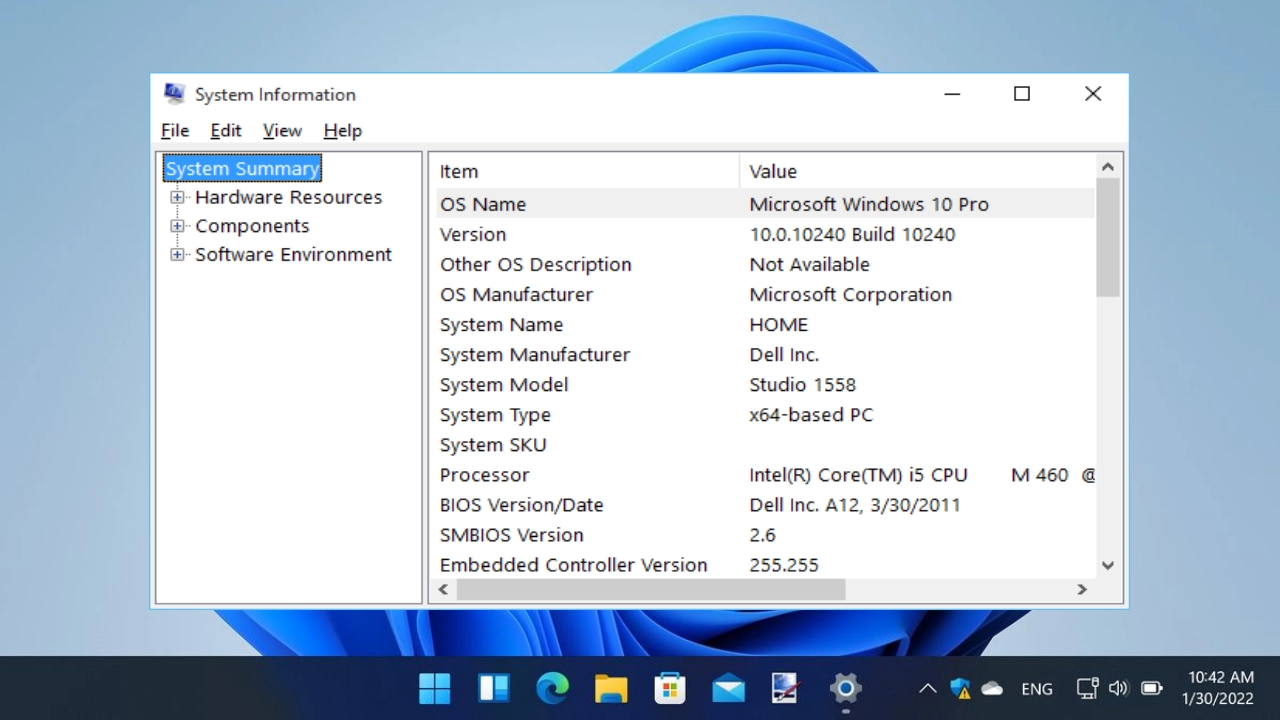Select the System SKU row
Screen dimensions: 1280x720
(x=765, y=444)
